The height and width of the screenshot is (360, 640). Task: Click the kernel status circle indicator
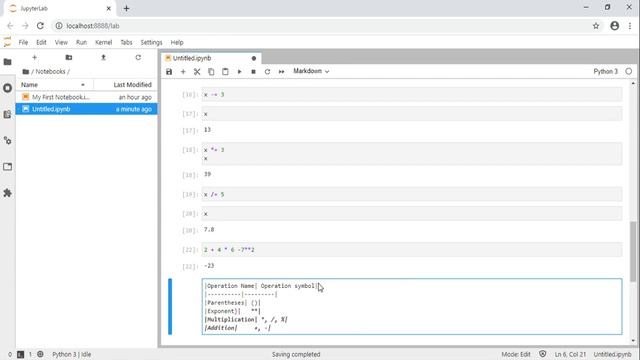pyautogui.click(x=629, y=71)
